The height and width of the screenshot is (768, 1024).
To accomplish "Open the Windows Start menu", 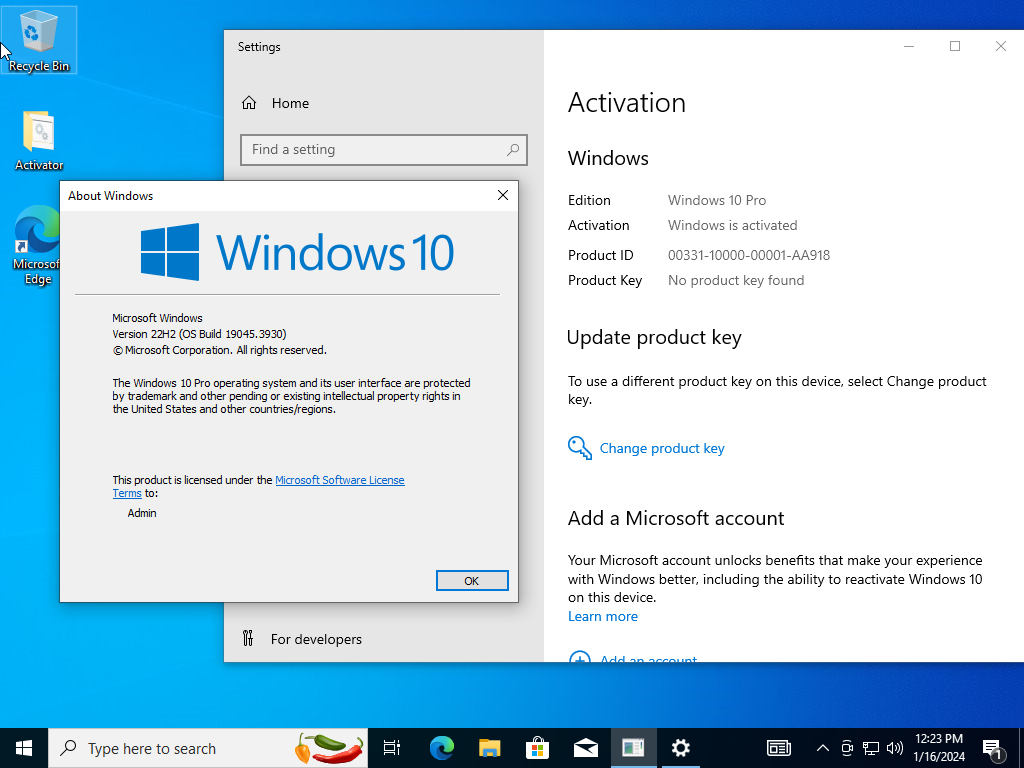I will pos(24,748).
